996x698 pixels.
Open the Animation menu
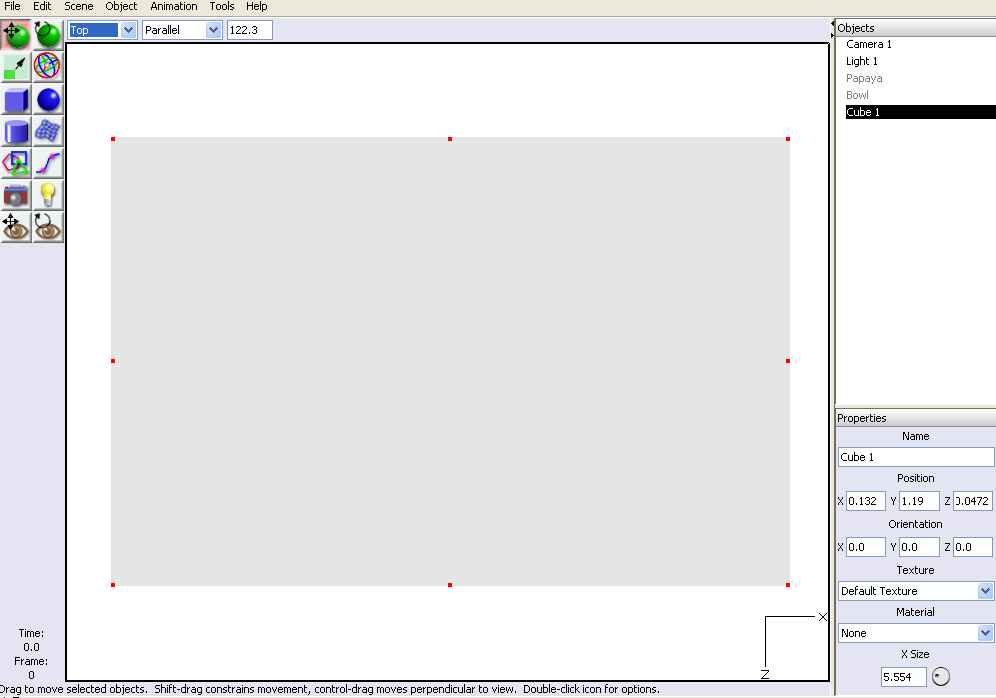pyautogui.click(x=174, y=6)
